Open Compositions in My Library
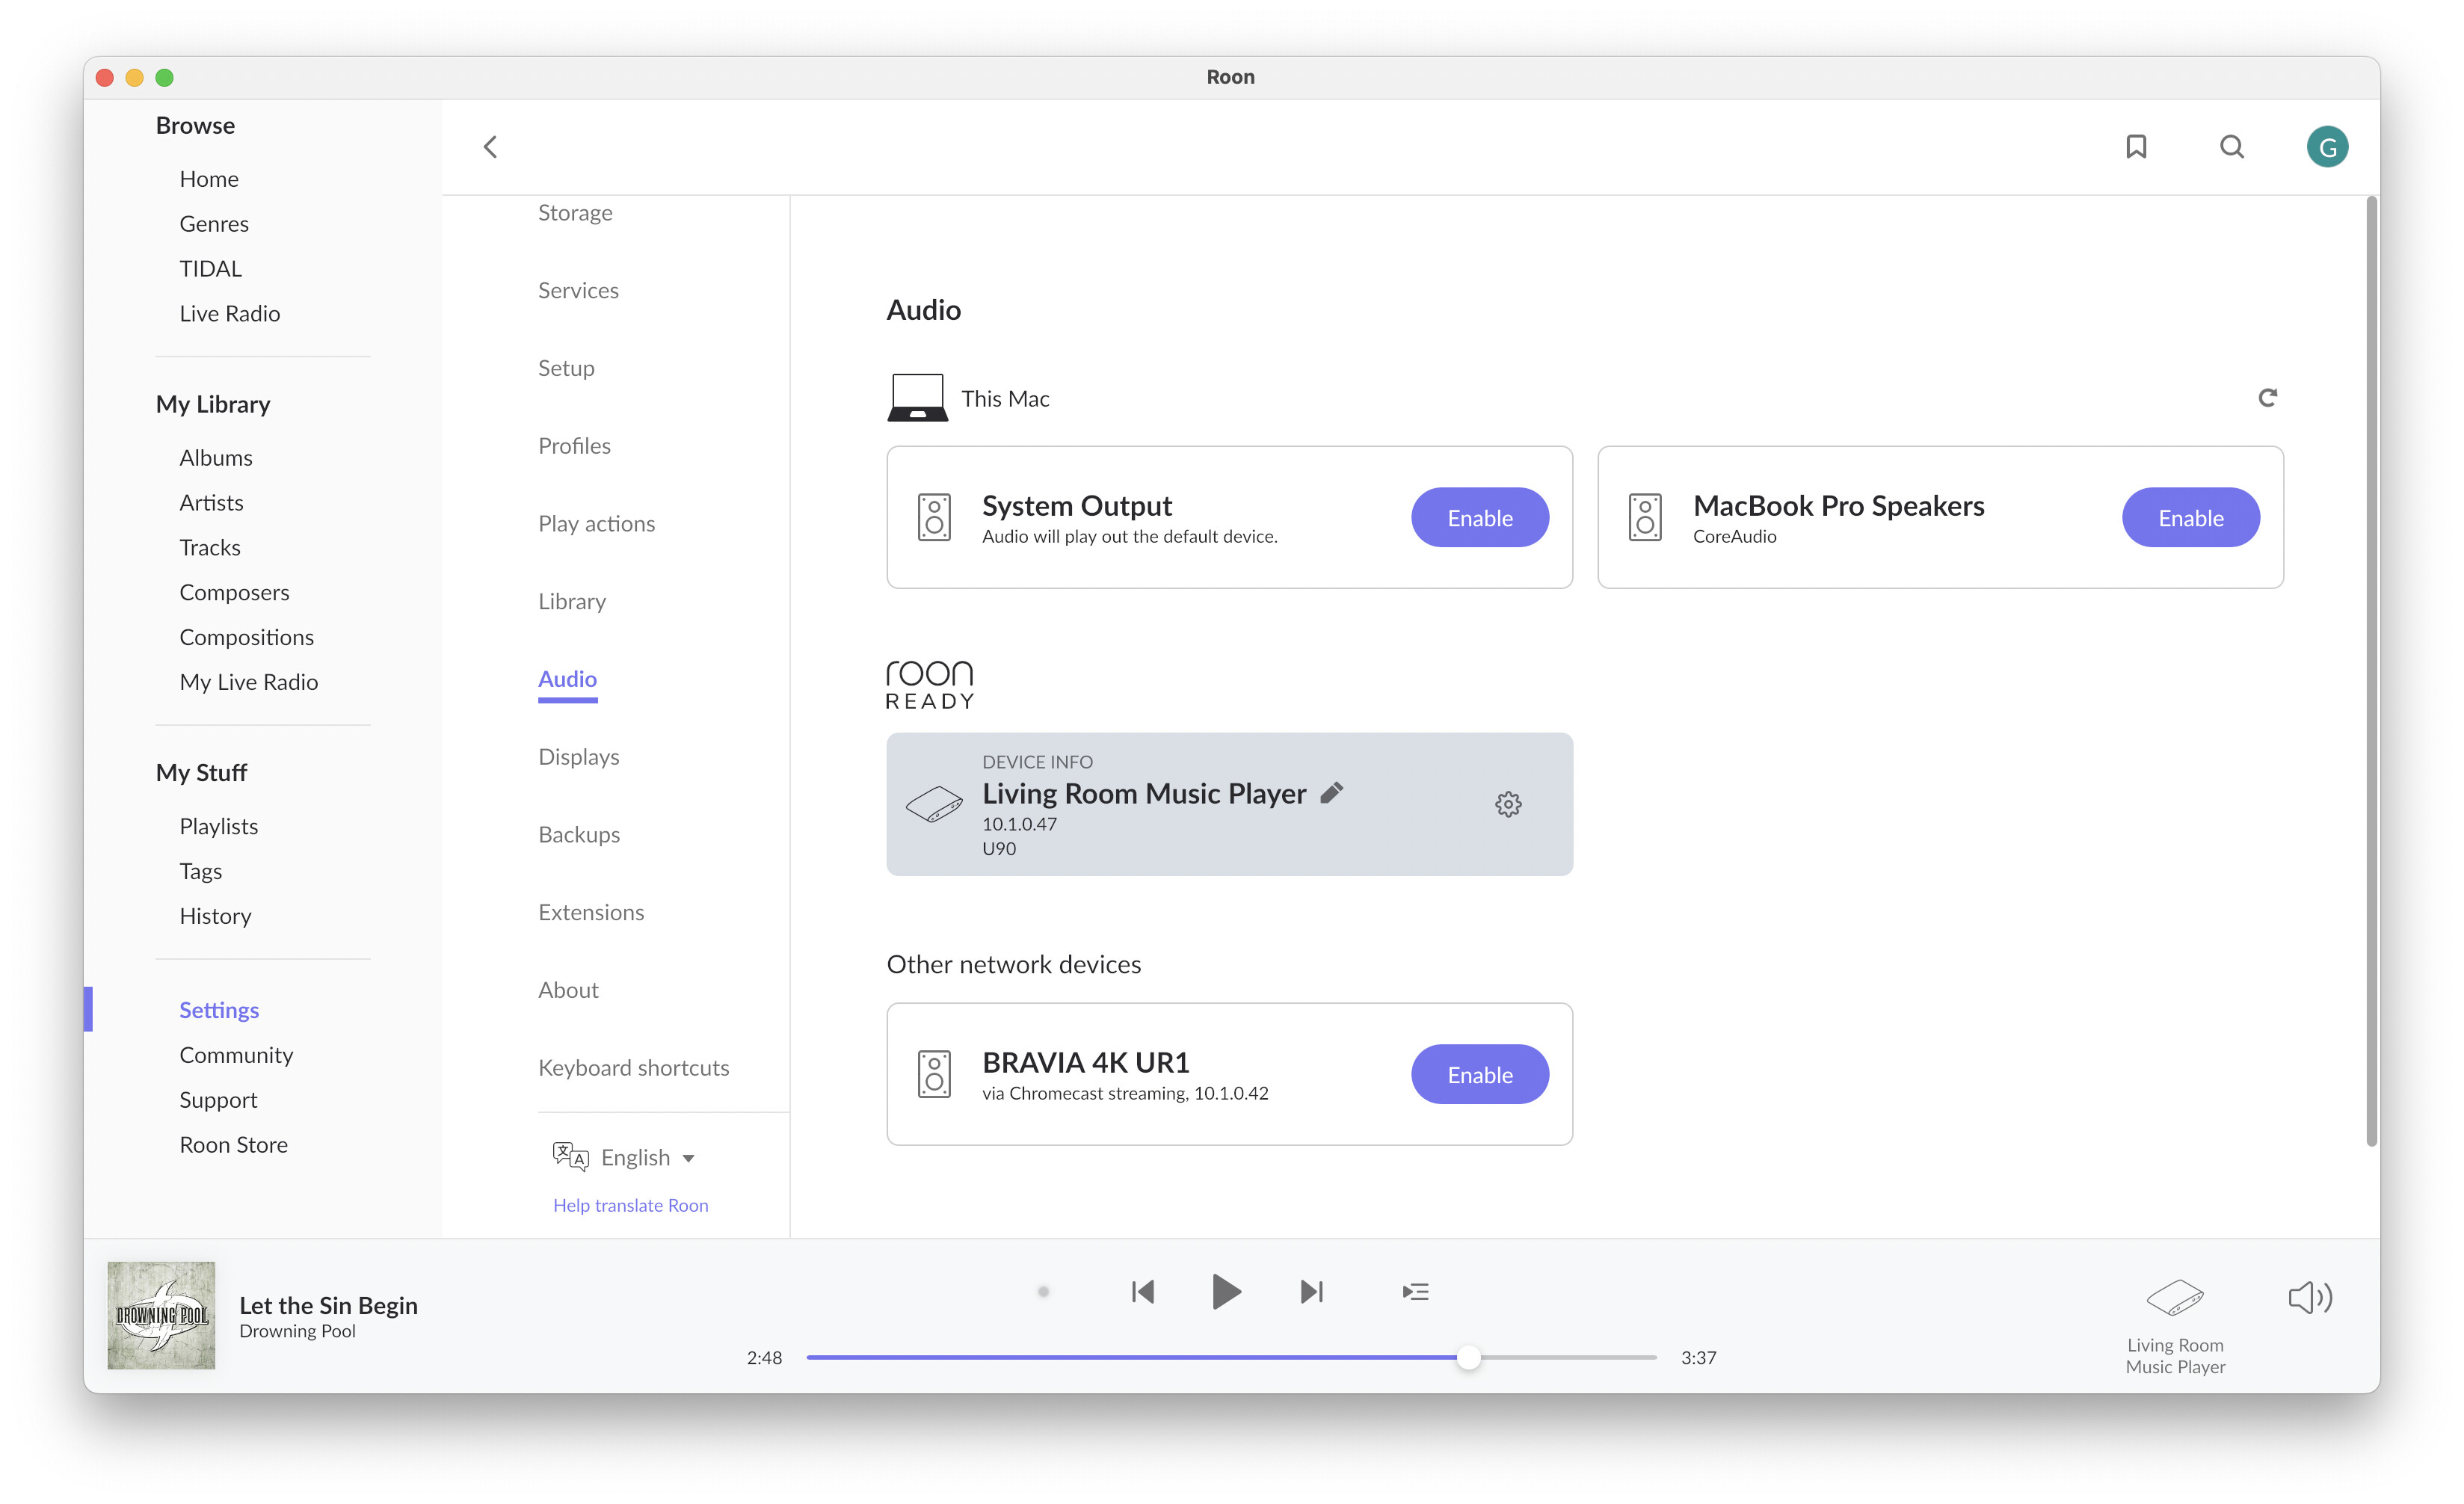Image resolution: width=2464 pixels, height=1504 pixels. coord(246,638)
